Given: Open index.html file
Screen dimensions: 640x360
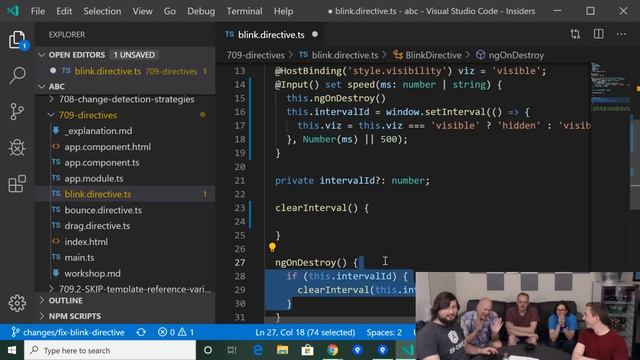Looking at the screenshot, I should (86, 242).
